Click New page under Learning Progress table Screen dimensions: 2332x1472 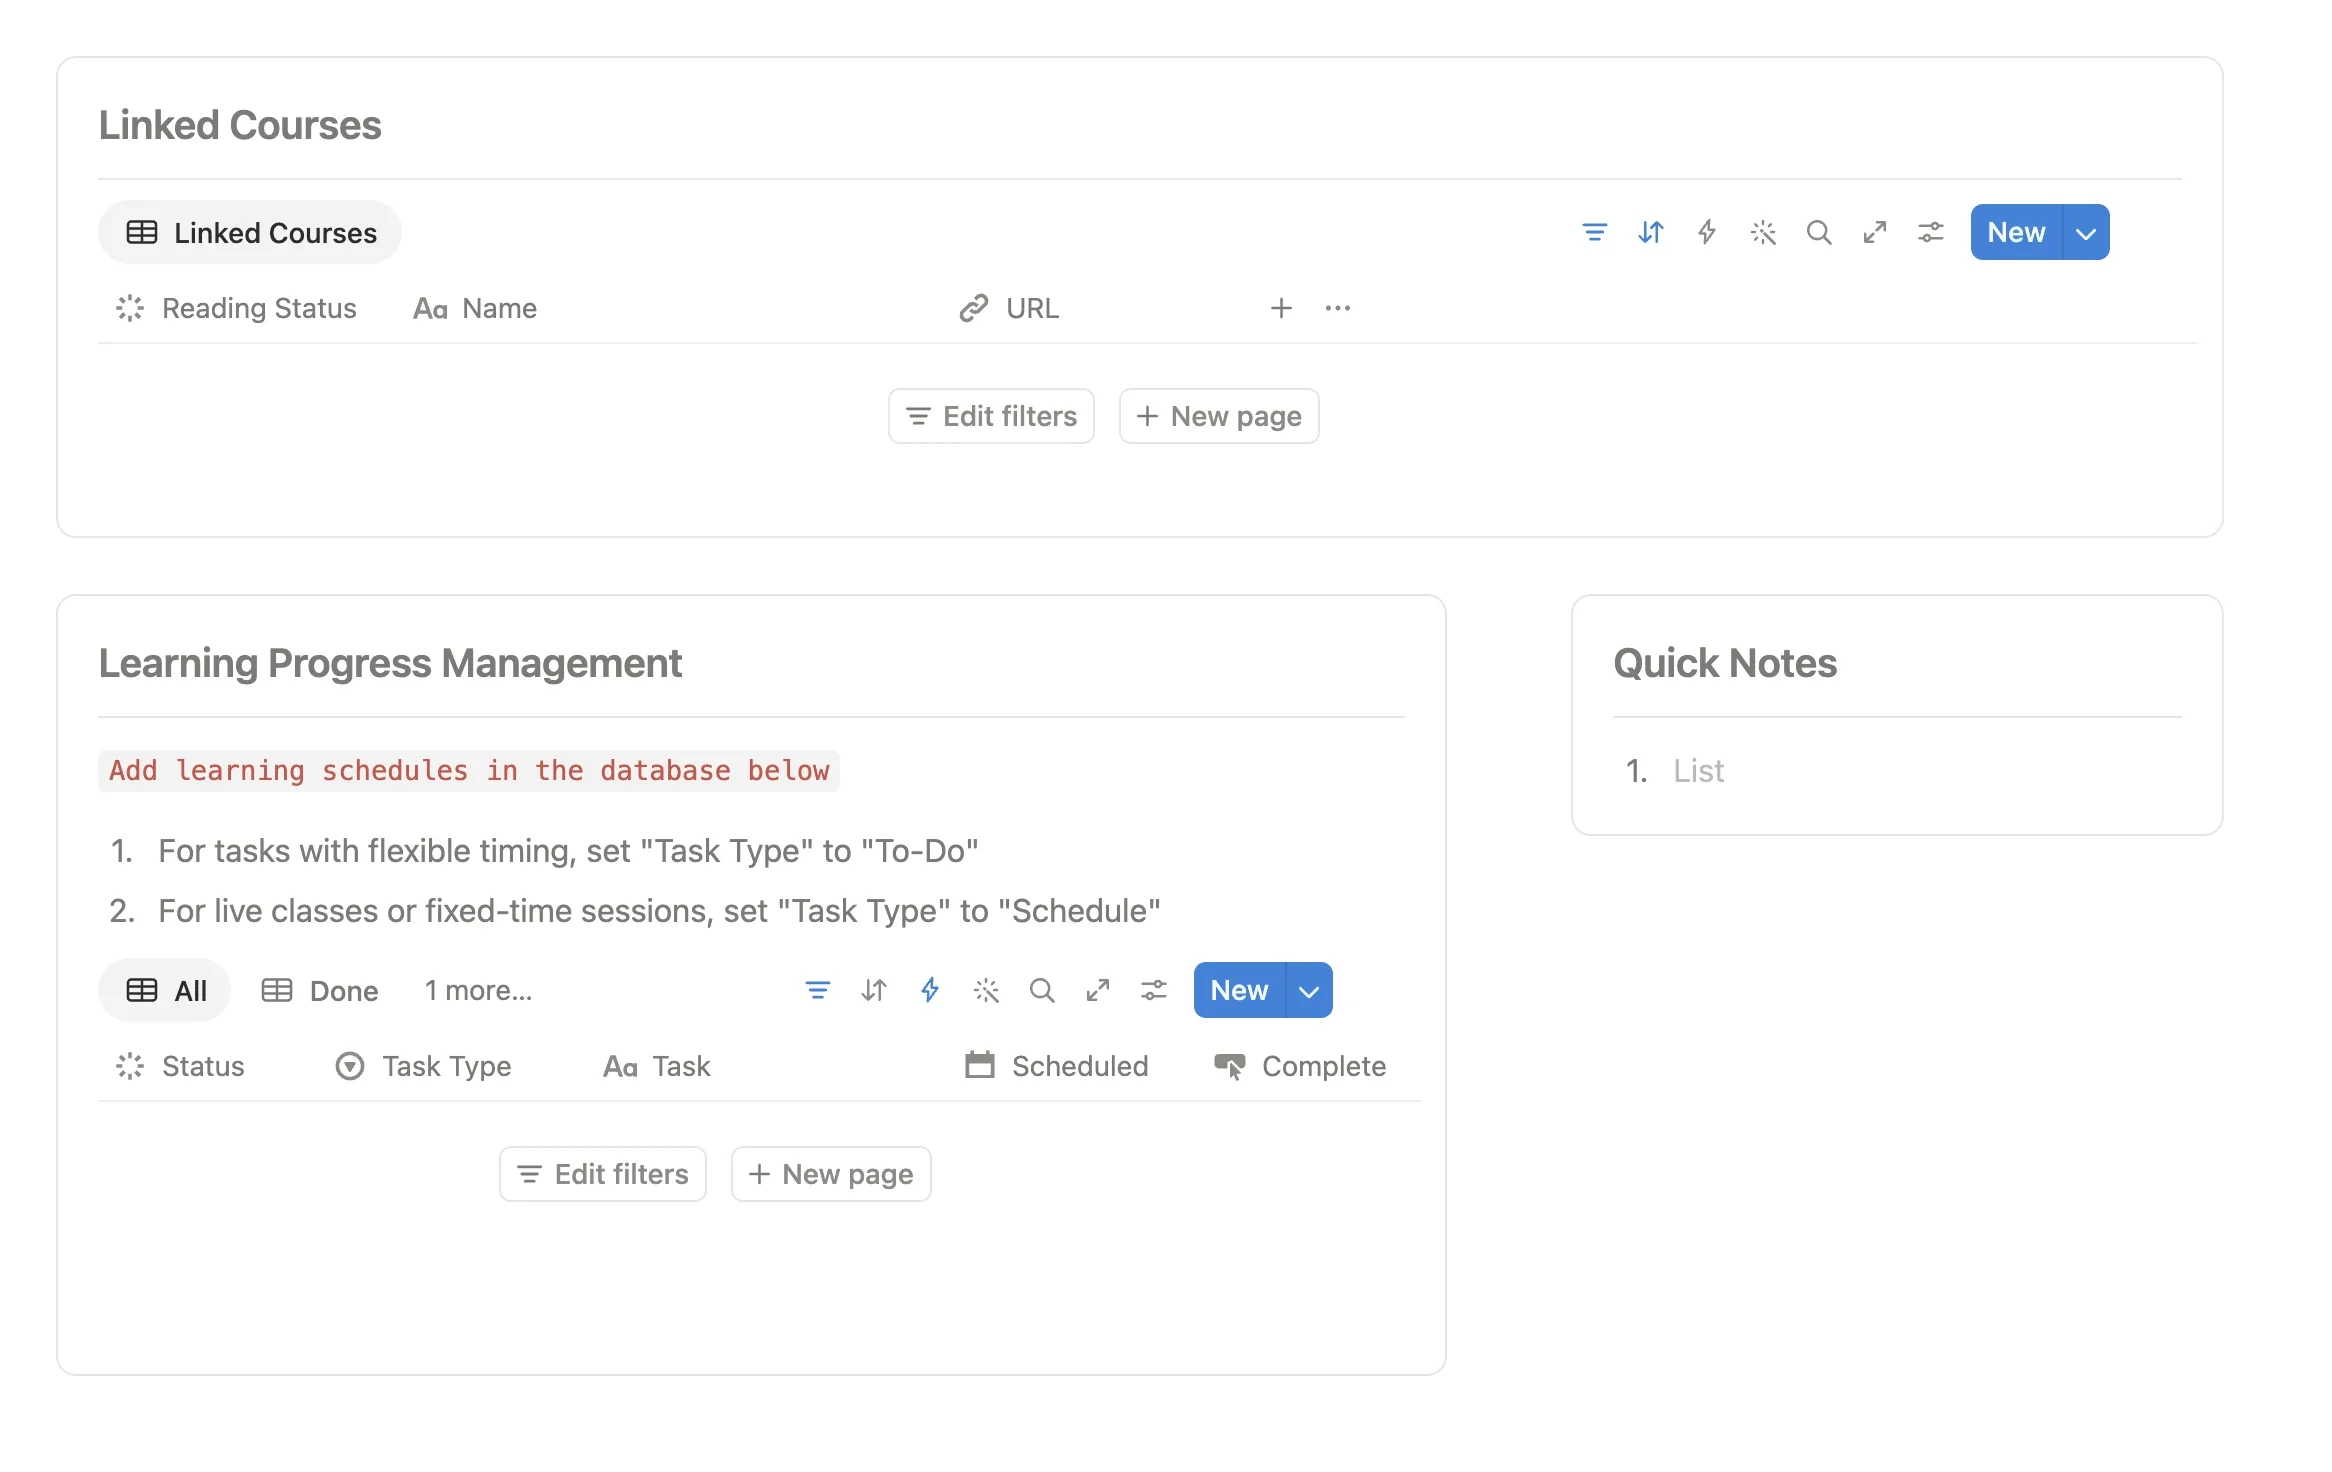pos(831,1174)
